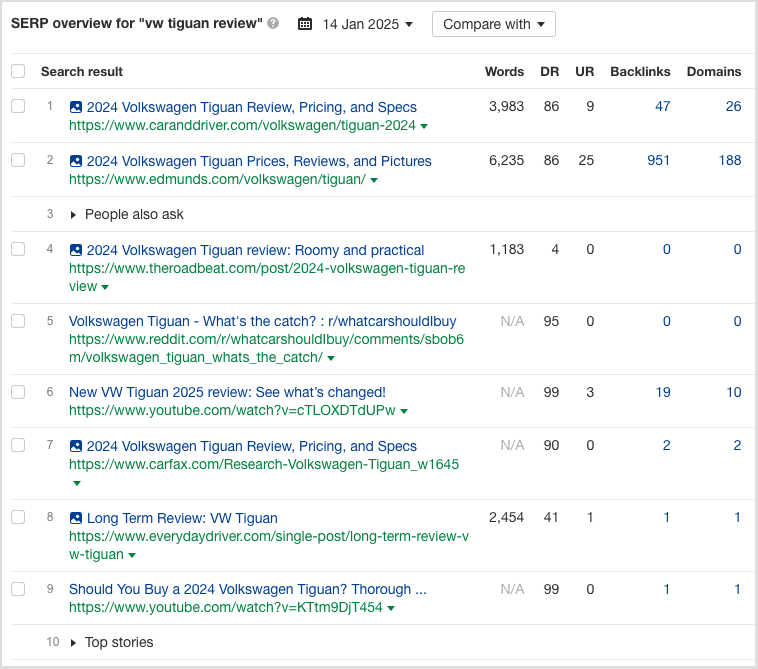Click SERP features icon on edmunds result
Image resolution: width=758 pixels, height=669 pixels.
(x=76, y=161)
